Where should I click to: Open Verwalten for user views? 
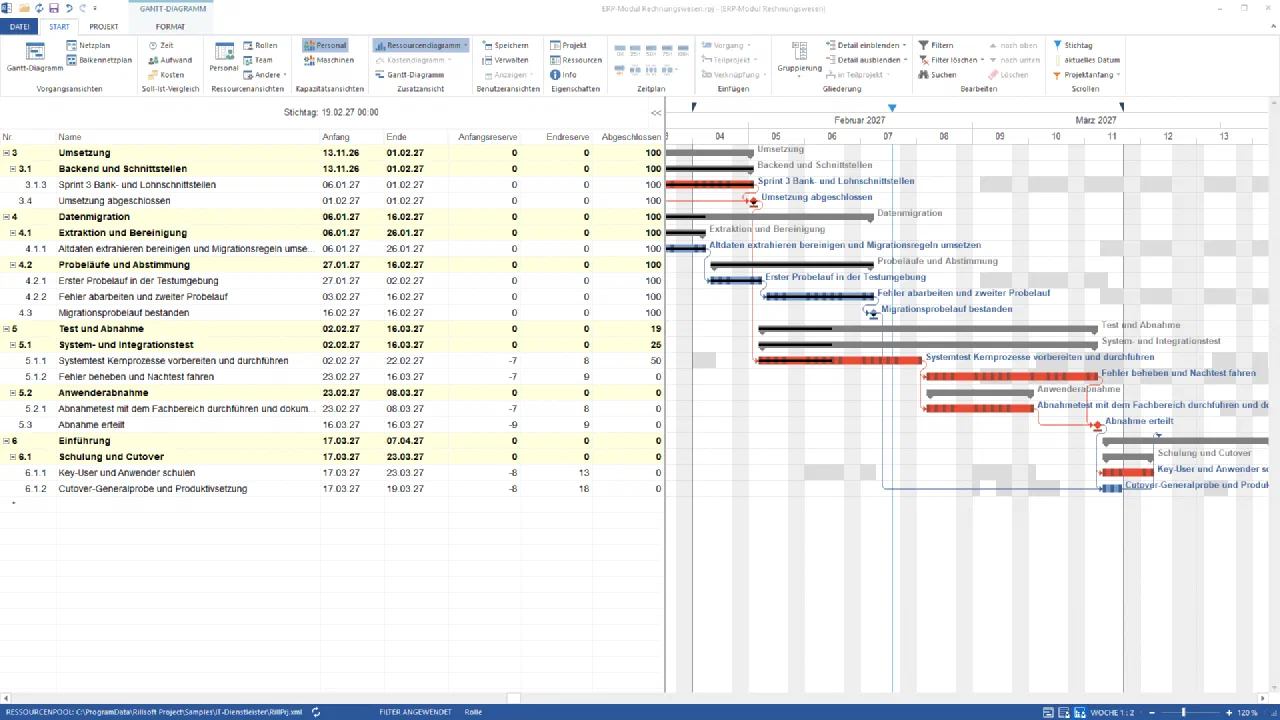coord(505,60)
